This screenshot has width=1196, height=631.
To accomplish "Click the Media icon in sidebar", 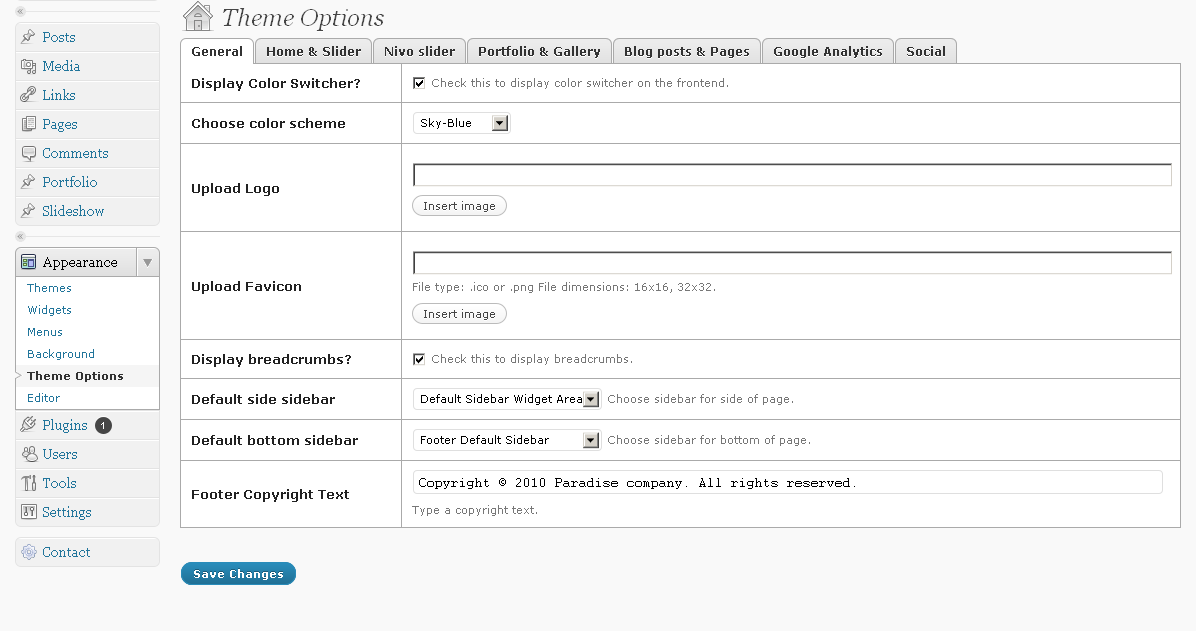I will pos(28,66).
